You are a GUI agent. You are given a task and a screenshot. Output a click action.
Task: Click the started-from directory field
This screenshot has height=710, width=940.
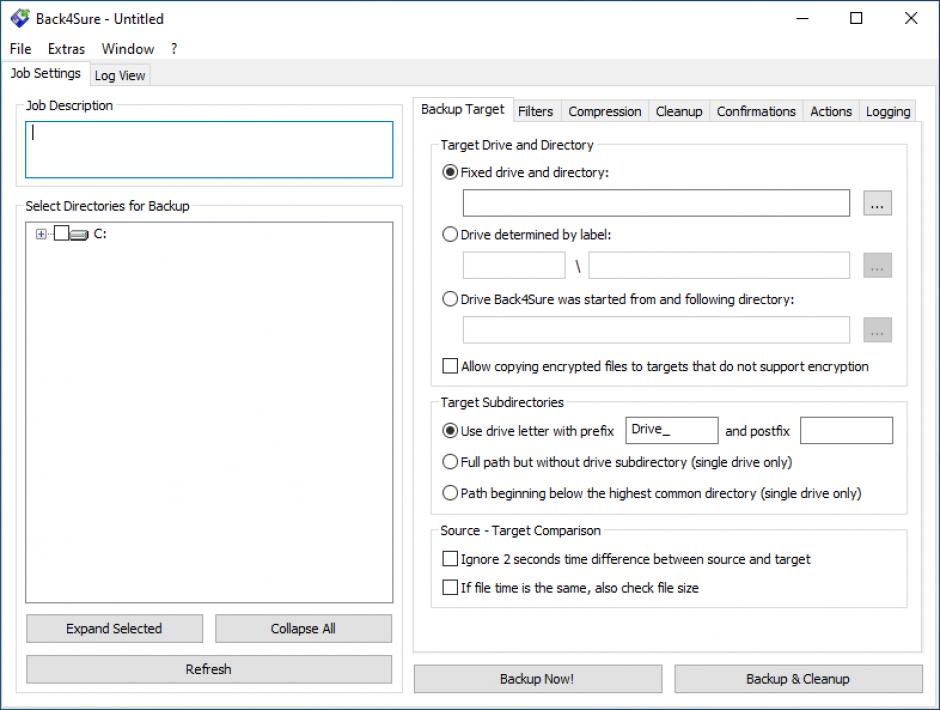(656, 330)
